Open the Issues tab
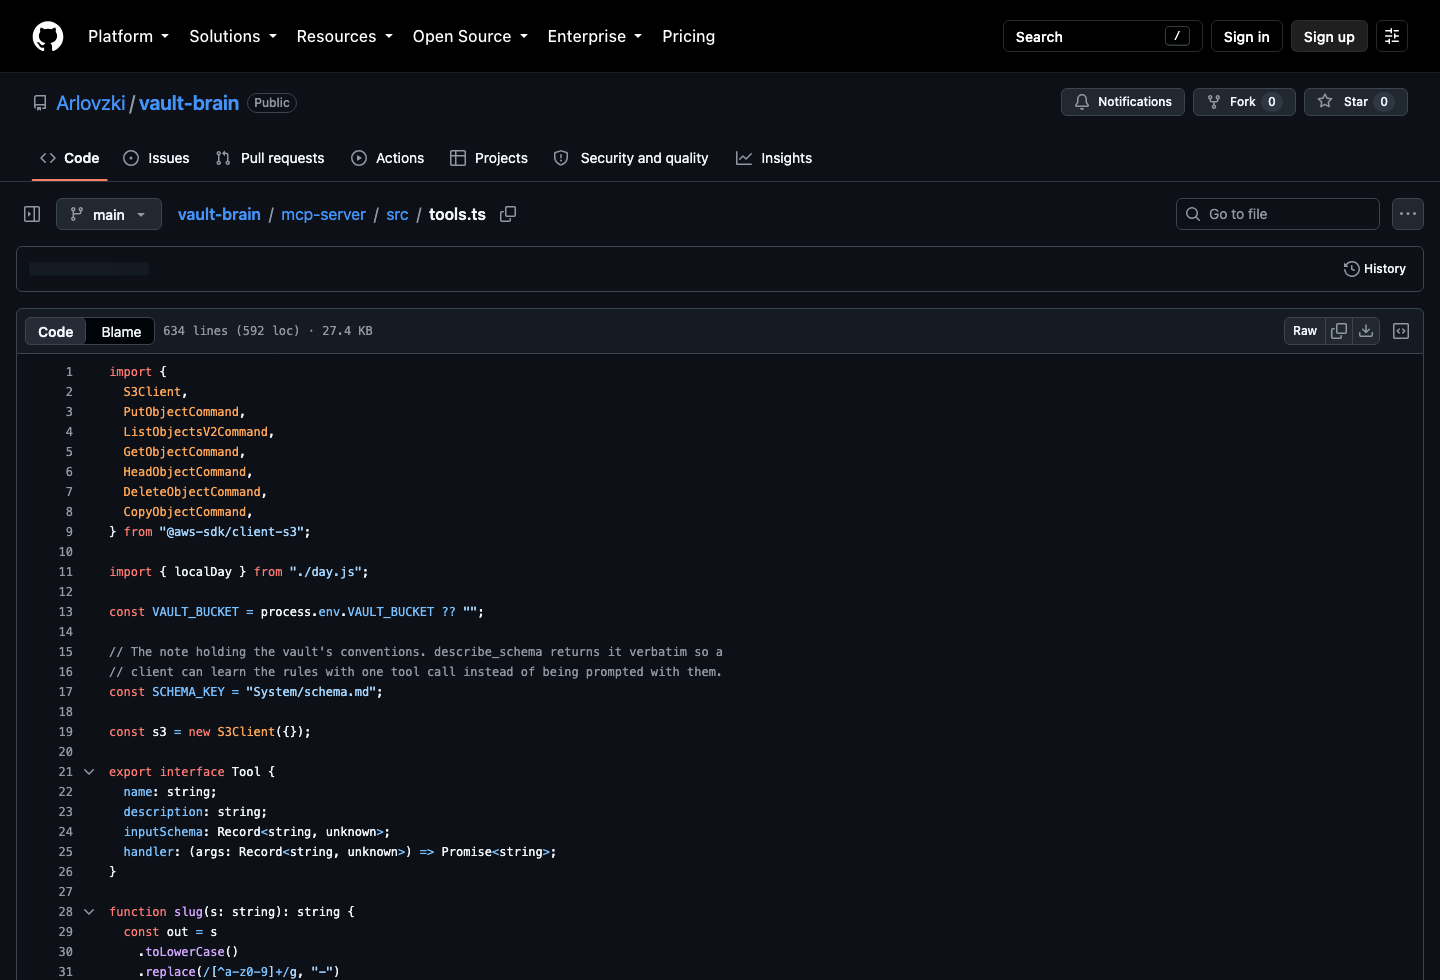This screenshot has width=1440, height=980. click(156, 158)
